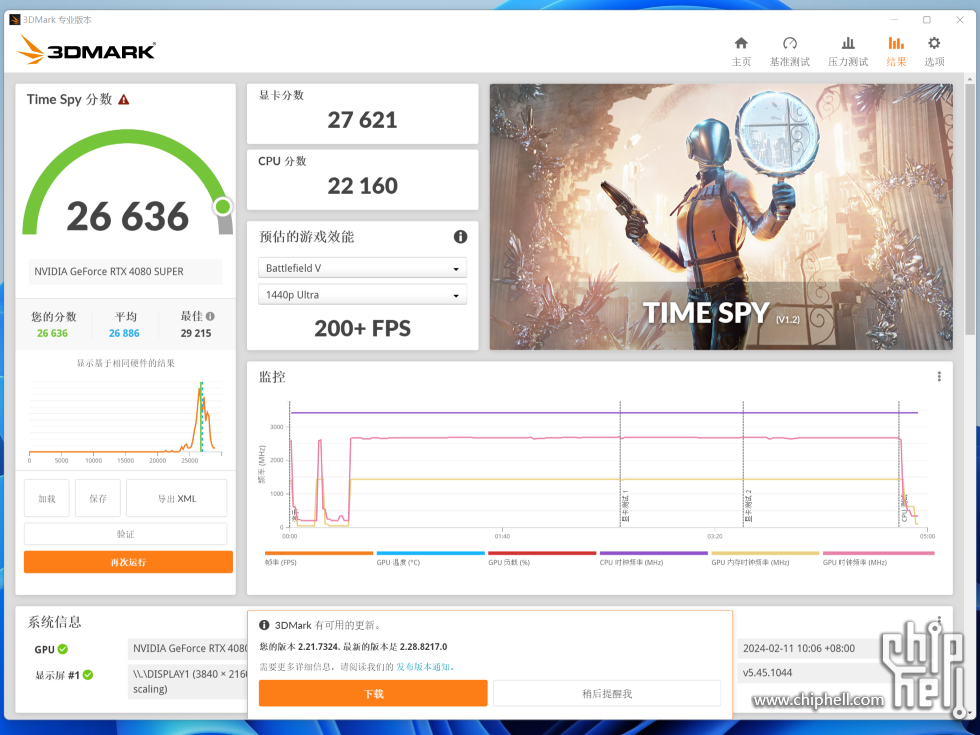The image size is (980, 735).
Task: Open the monitoring panel three-dot menu
Action: (939, 376)
